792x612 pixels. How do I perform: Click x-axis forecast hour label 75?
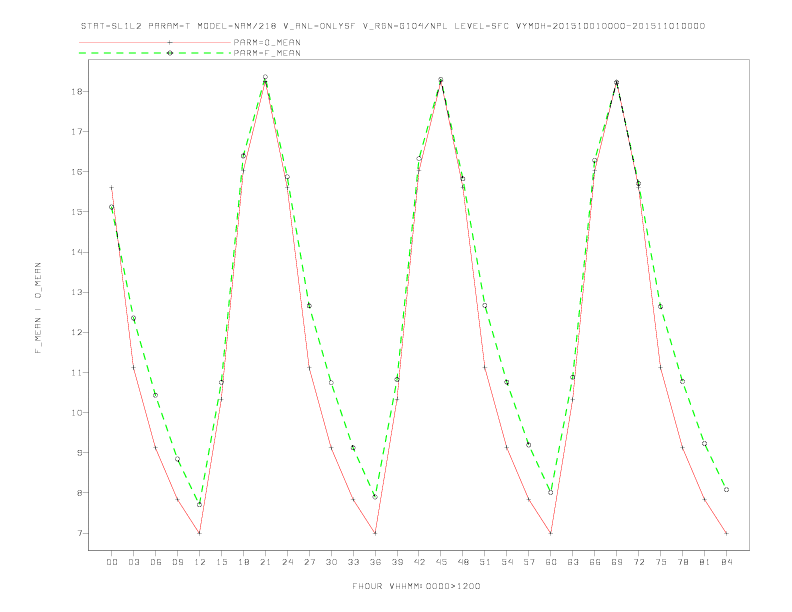[661, 562]
